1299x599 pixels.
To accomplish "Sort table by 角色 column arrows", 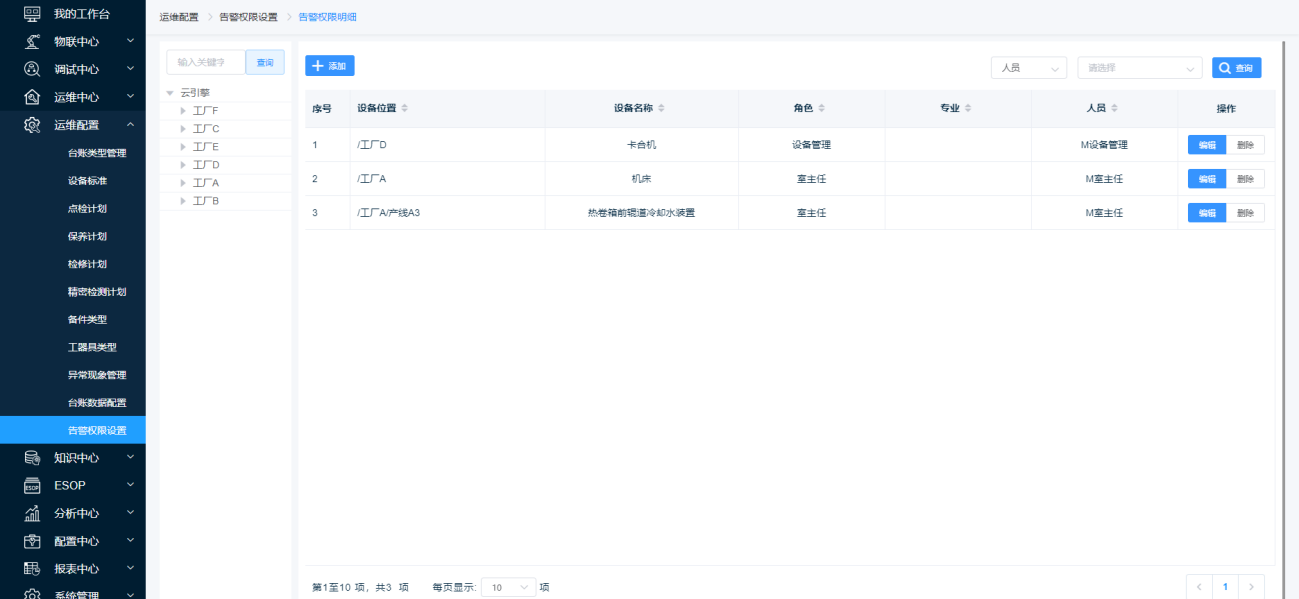I will [821, 108].
